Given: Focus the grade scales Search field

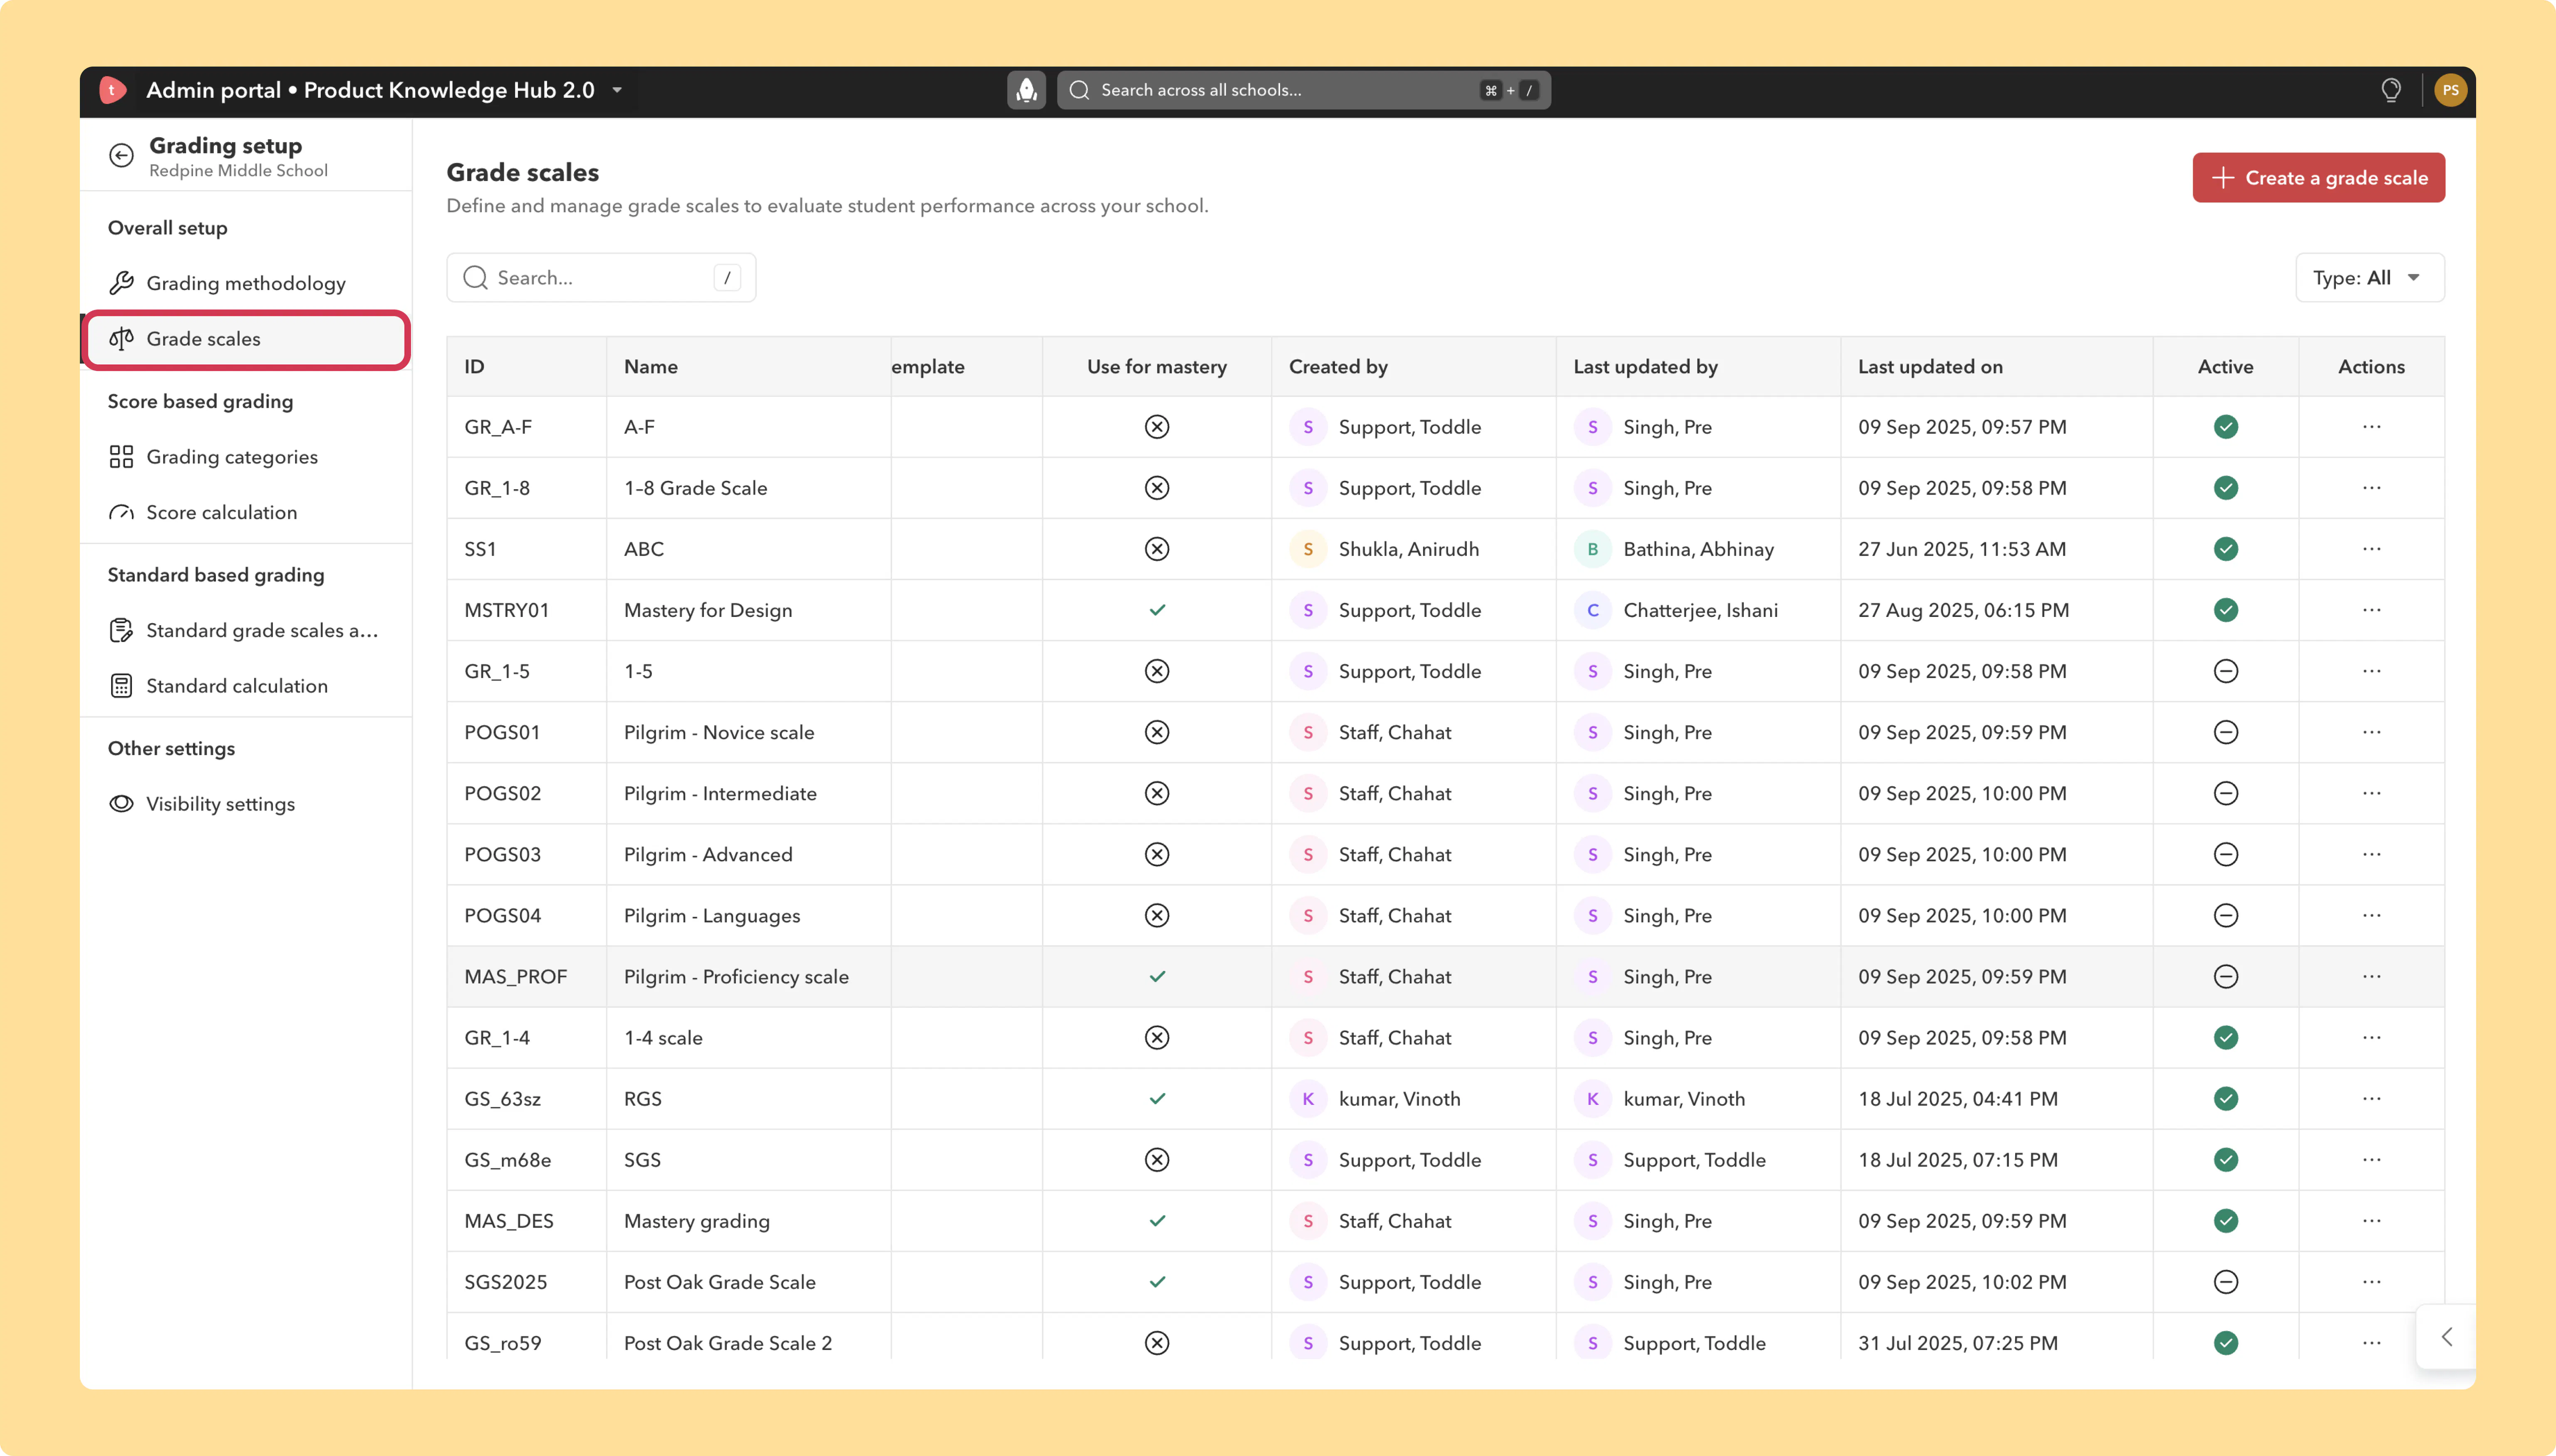Looking at the screenshot, I should point(601,278).
